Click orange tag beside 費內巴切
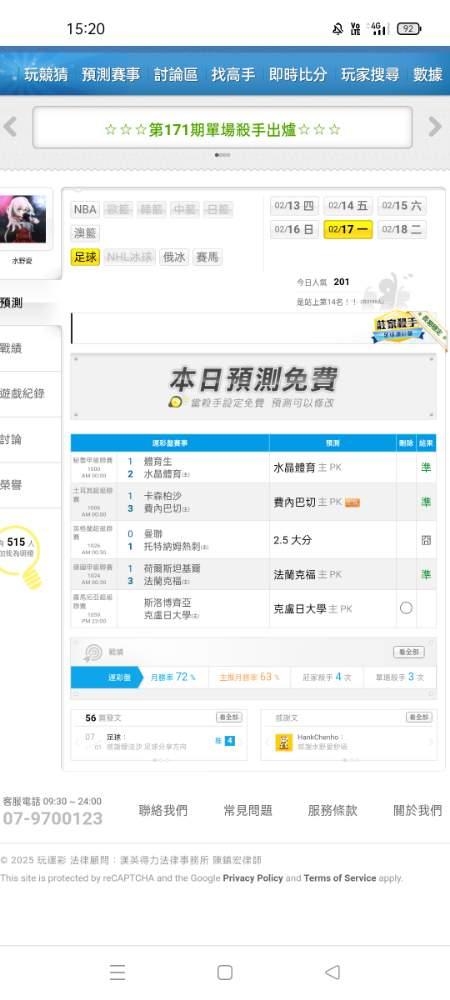Viewport: 450px width, 1000px height. point(352,503)
